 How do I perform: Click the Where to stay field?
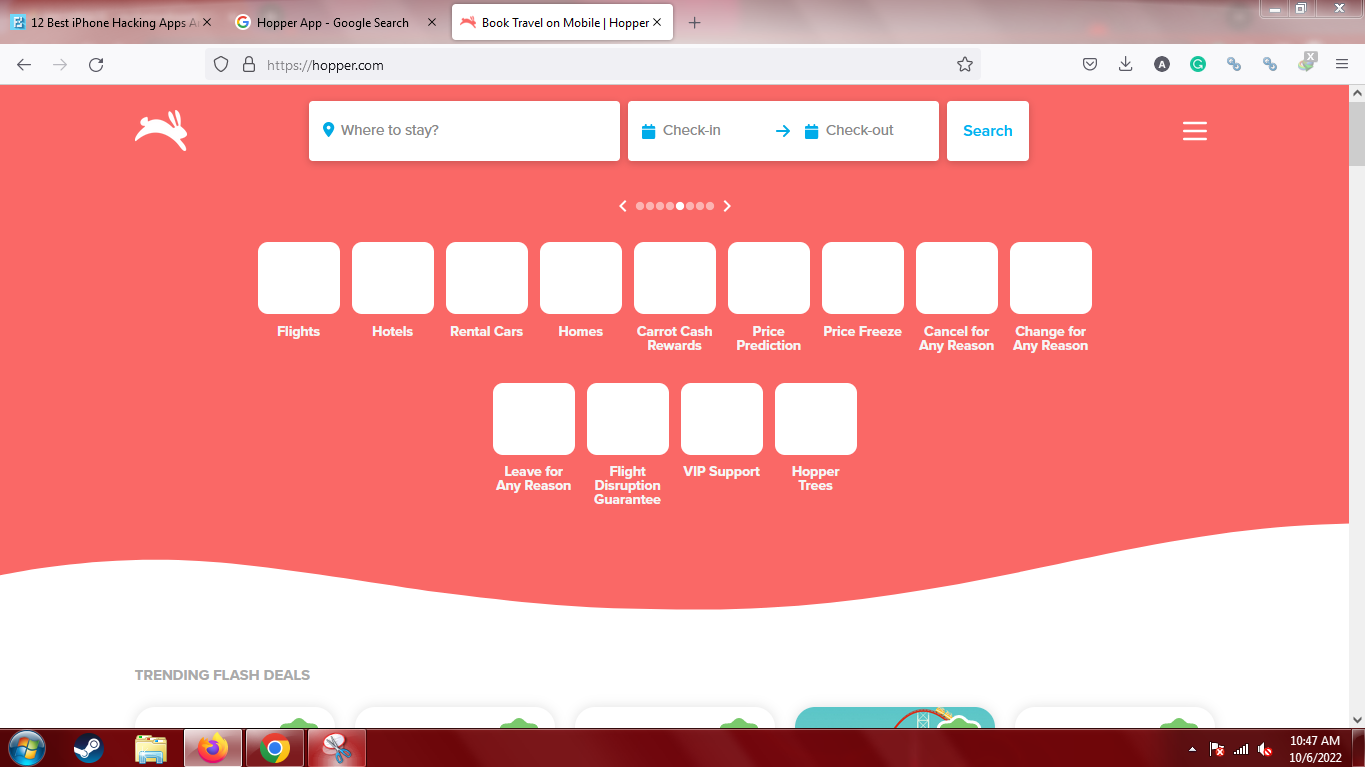[x=464, y=131]
